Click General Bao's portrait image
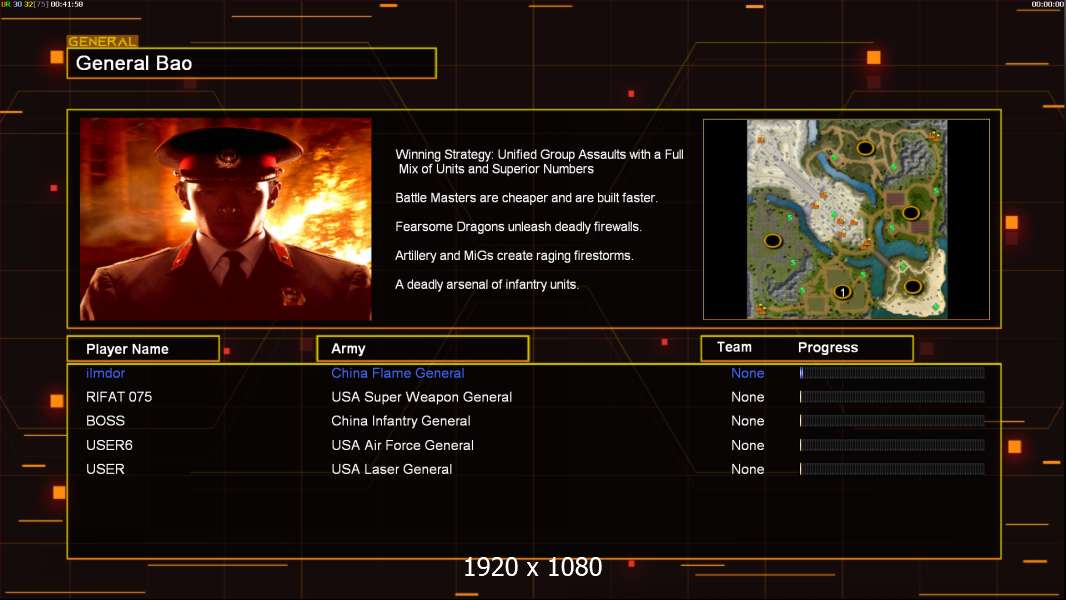Viewport: 1066px width, 600px height. (226, 219)
